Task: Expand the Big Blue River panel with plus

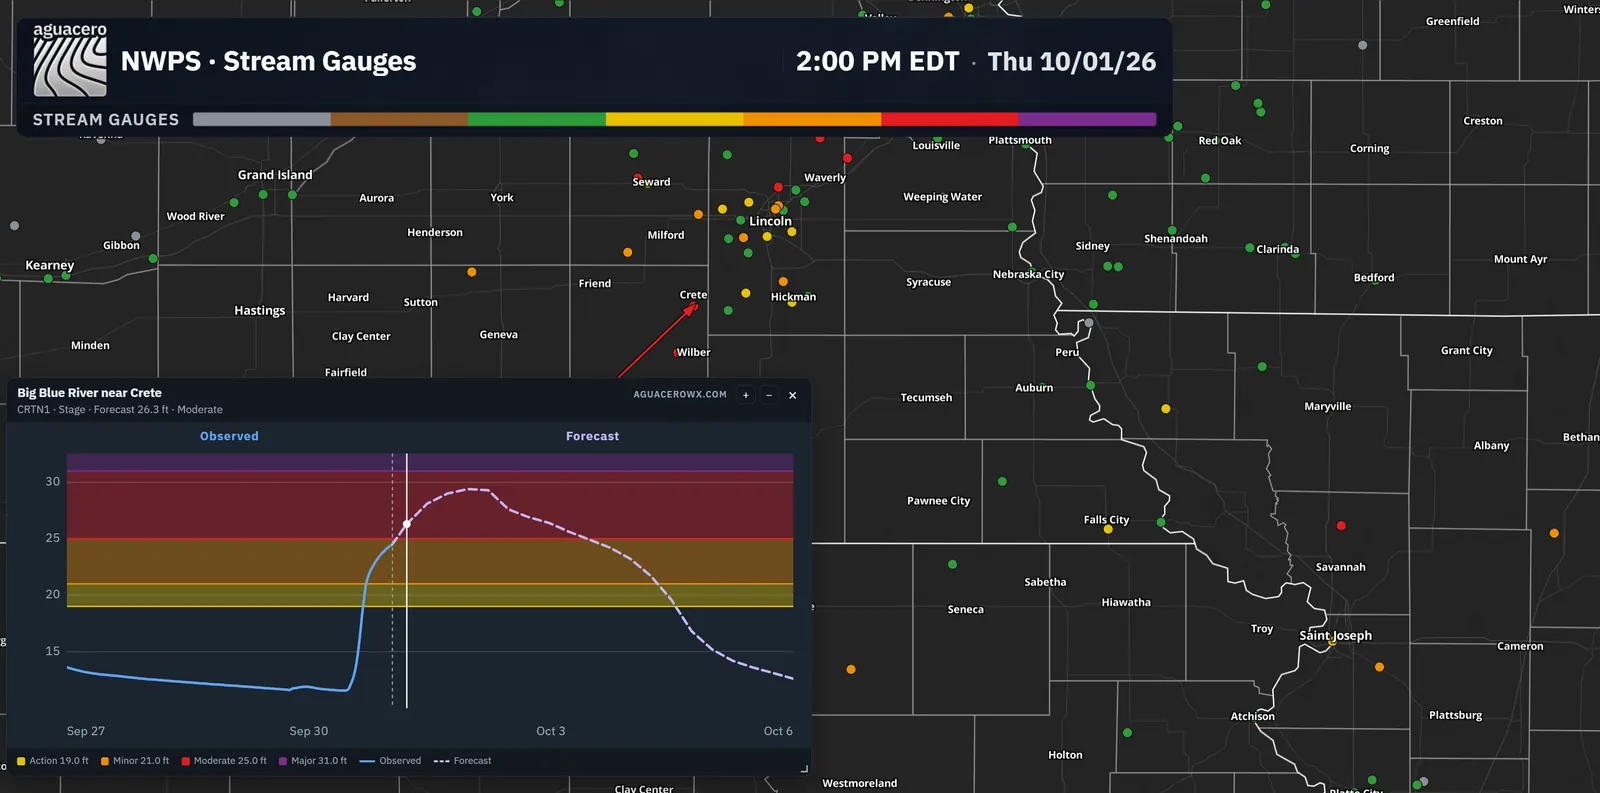Action: click(x=746, y=395)
